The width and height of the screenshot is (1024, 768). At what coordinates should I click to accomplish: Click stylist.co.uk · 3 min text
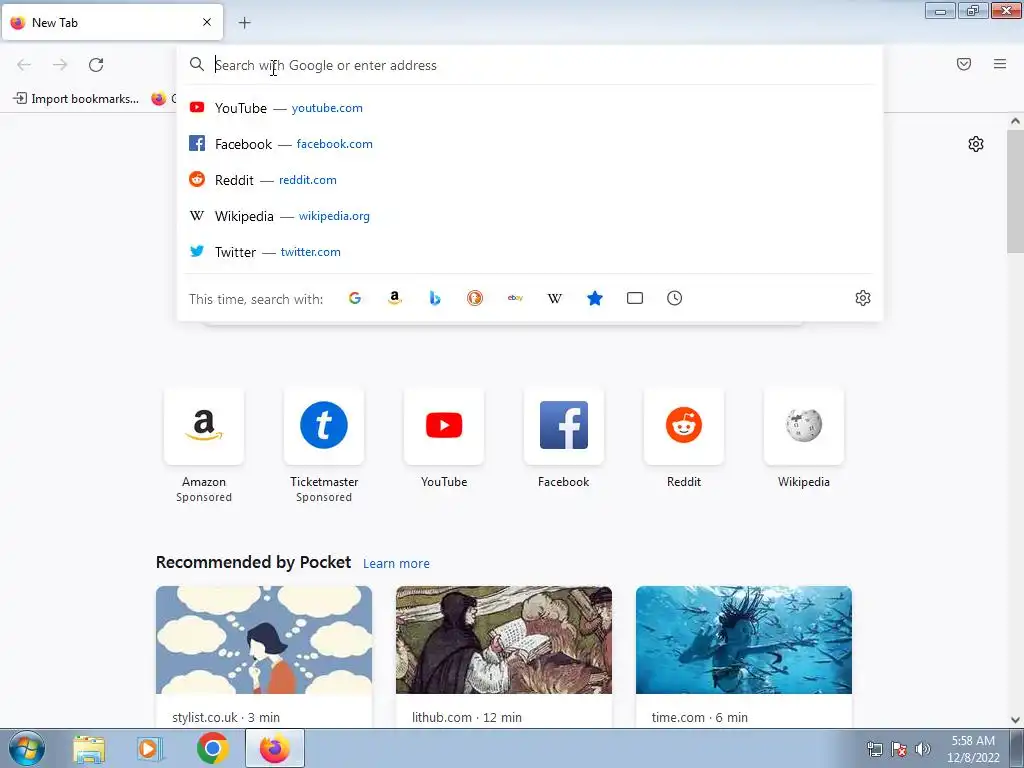click(x=226, y=718)
